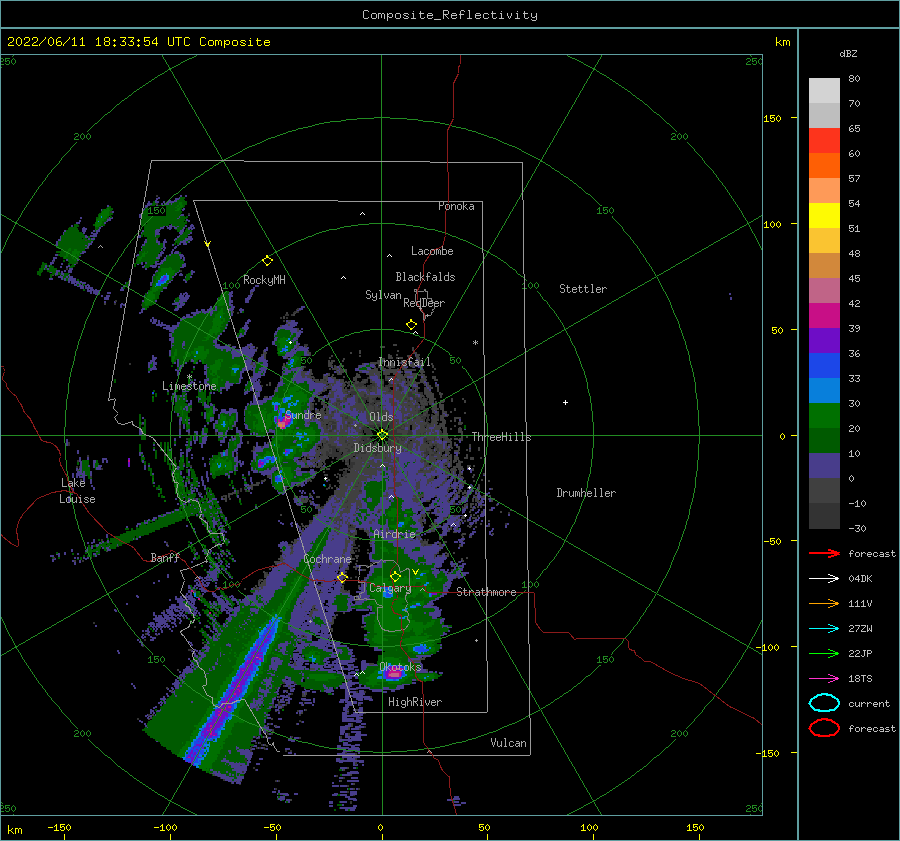Select the Lacombe city label

coord(432,251)
